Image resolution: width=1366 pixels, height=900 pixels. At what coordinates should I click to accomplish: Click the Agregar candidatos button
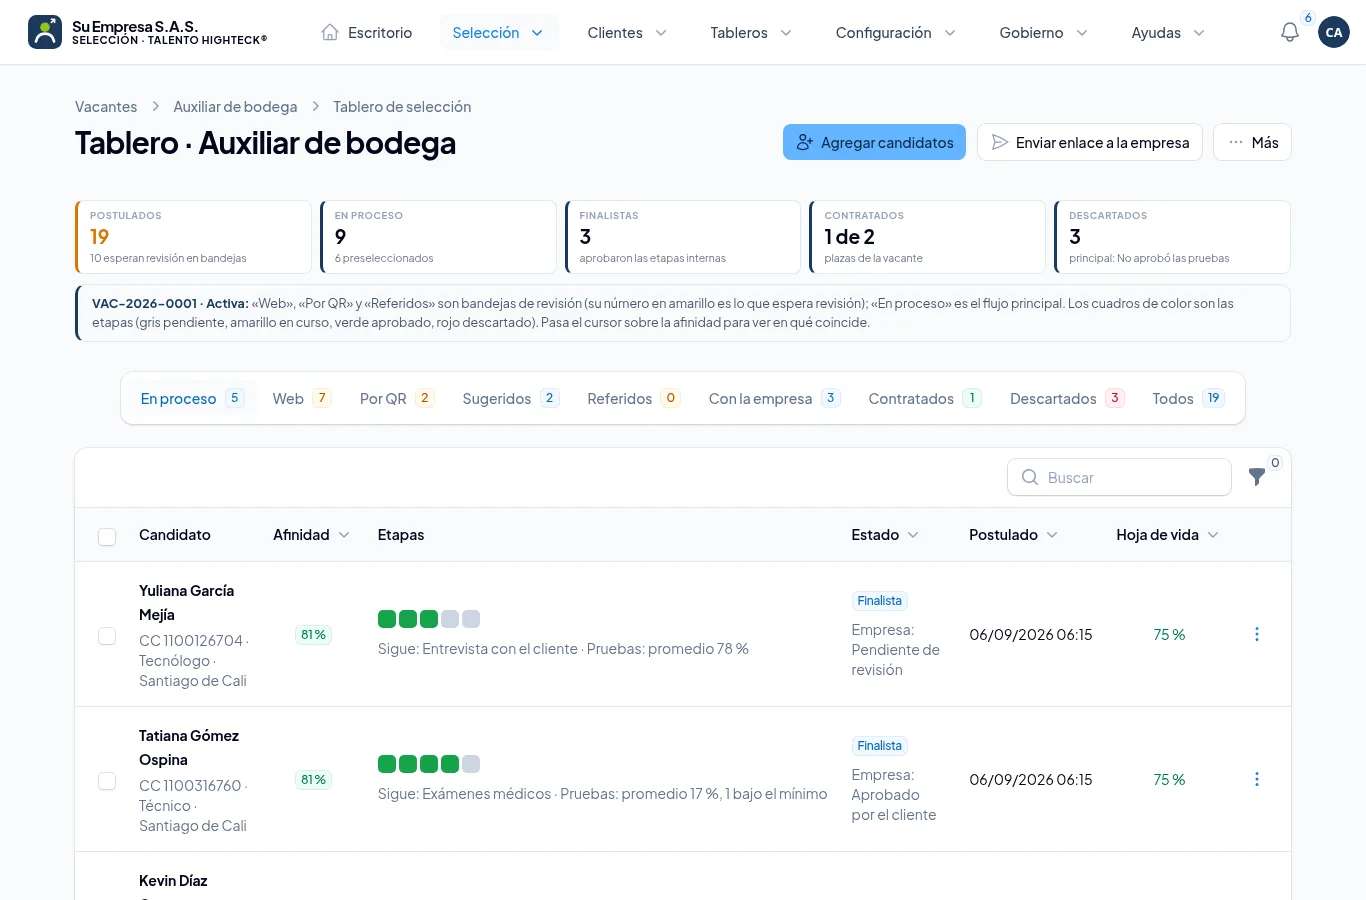pyautogui.click(x=874, y=142)
